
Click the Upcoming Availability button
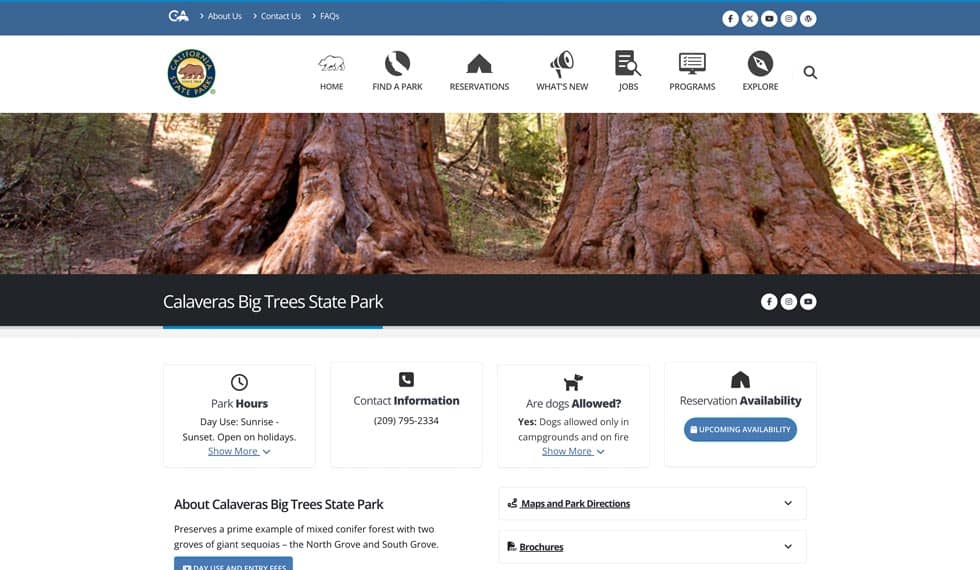740,429
